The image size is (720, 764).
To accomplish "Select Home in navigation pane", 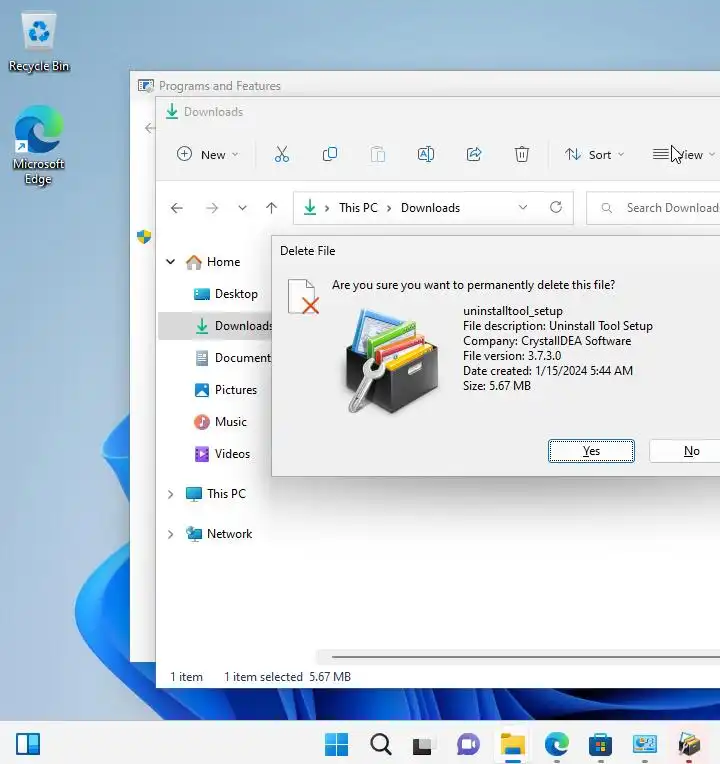I will [x=213, y=262].
